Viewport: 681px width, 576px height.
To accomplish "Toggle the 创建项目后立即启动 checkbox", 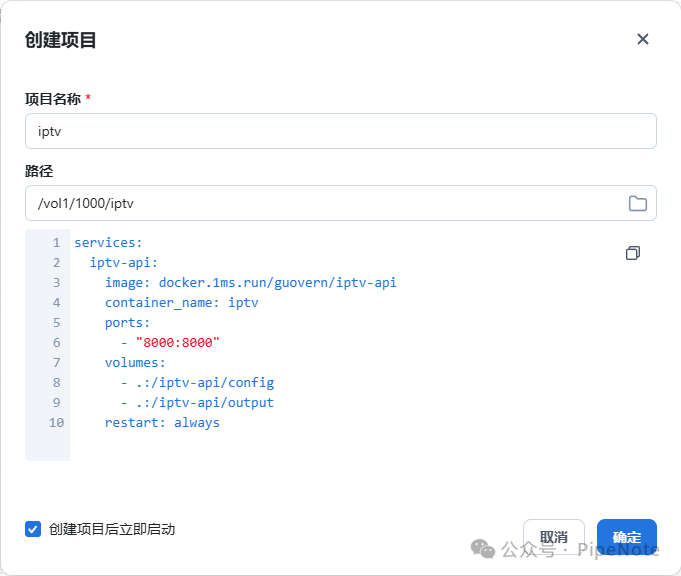I will (33, 529).
